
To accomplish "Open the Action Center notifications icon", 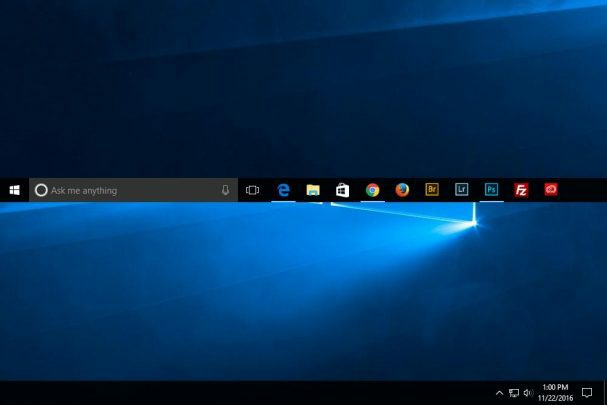I will [x=587, y=393].
